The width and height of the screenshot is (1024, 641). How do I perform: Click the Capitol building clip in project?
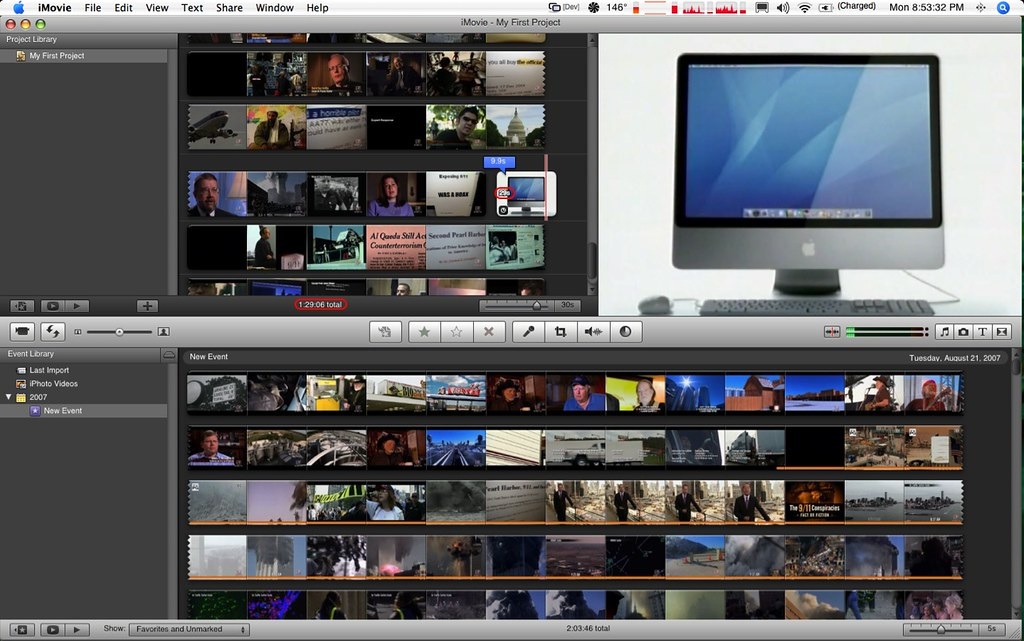coord(515,127)
